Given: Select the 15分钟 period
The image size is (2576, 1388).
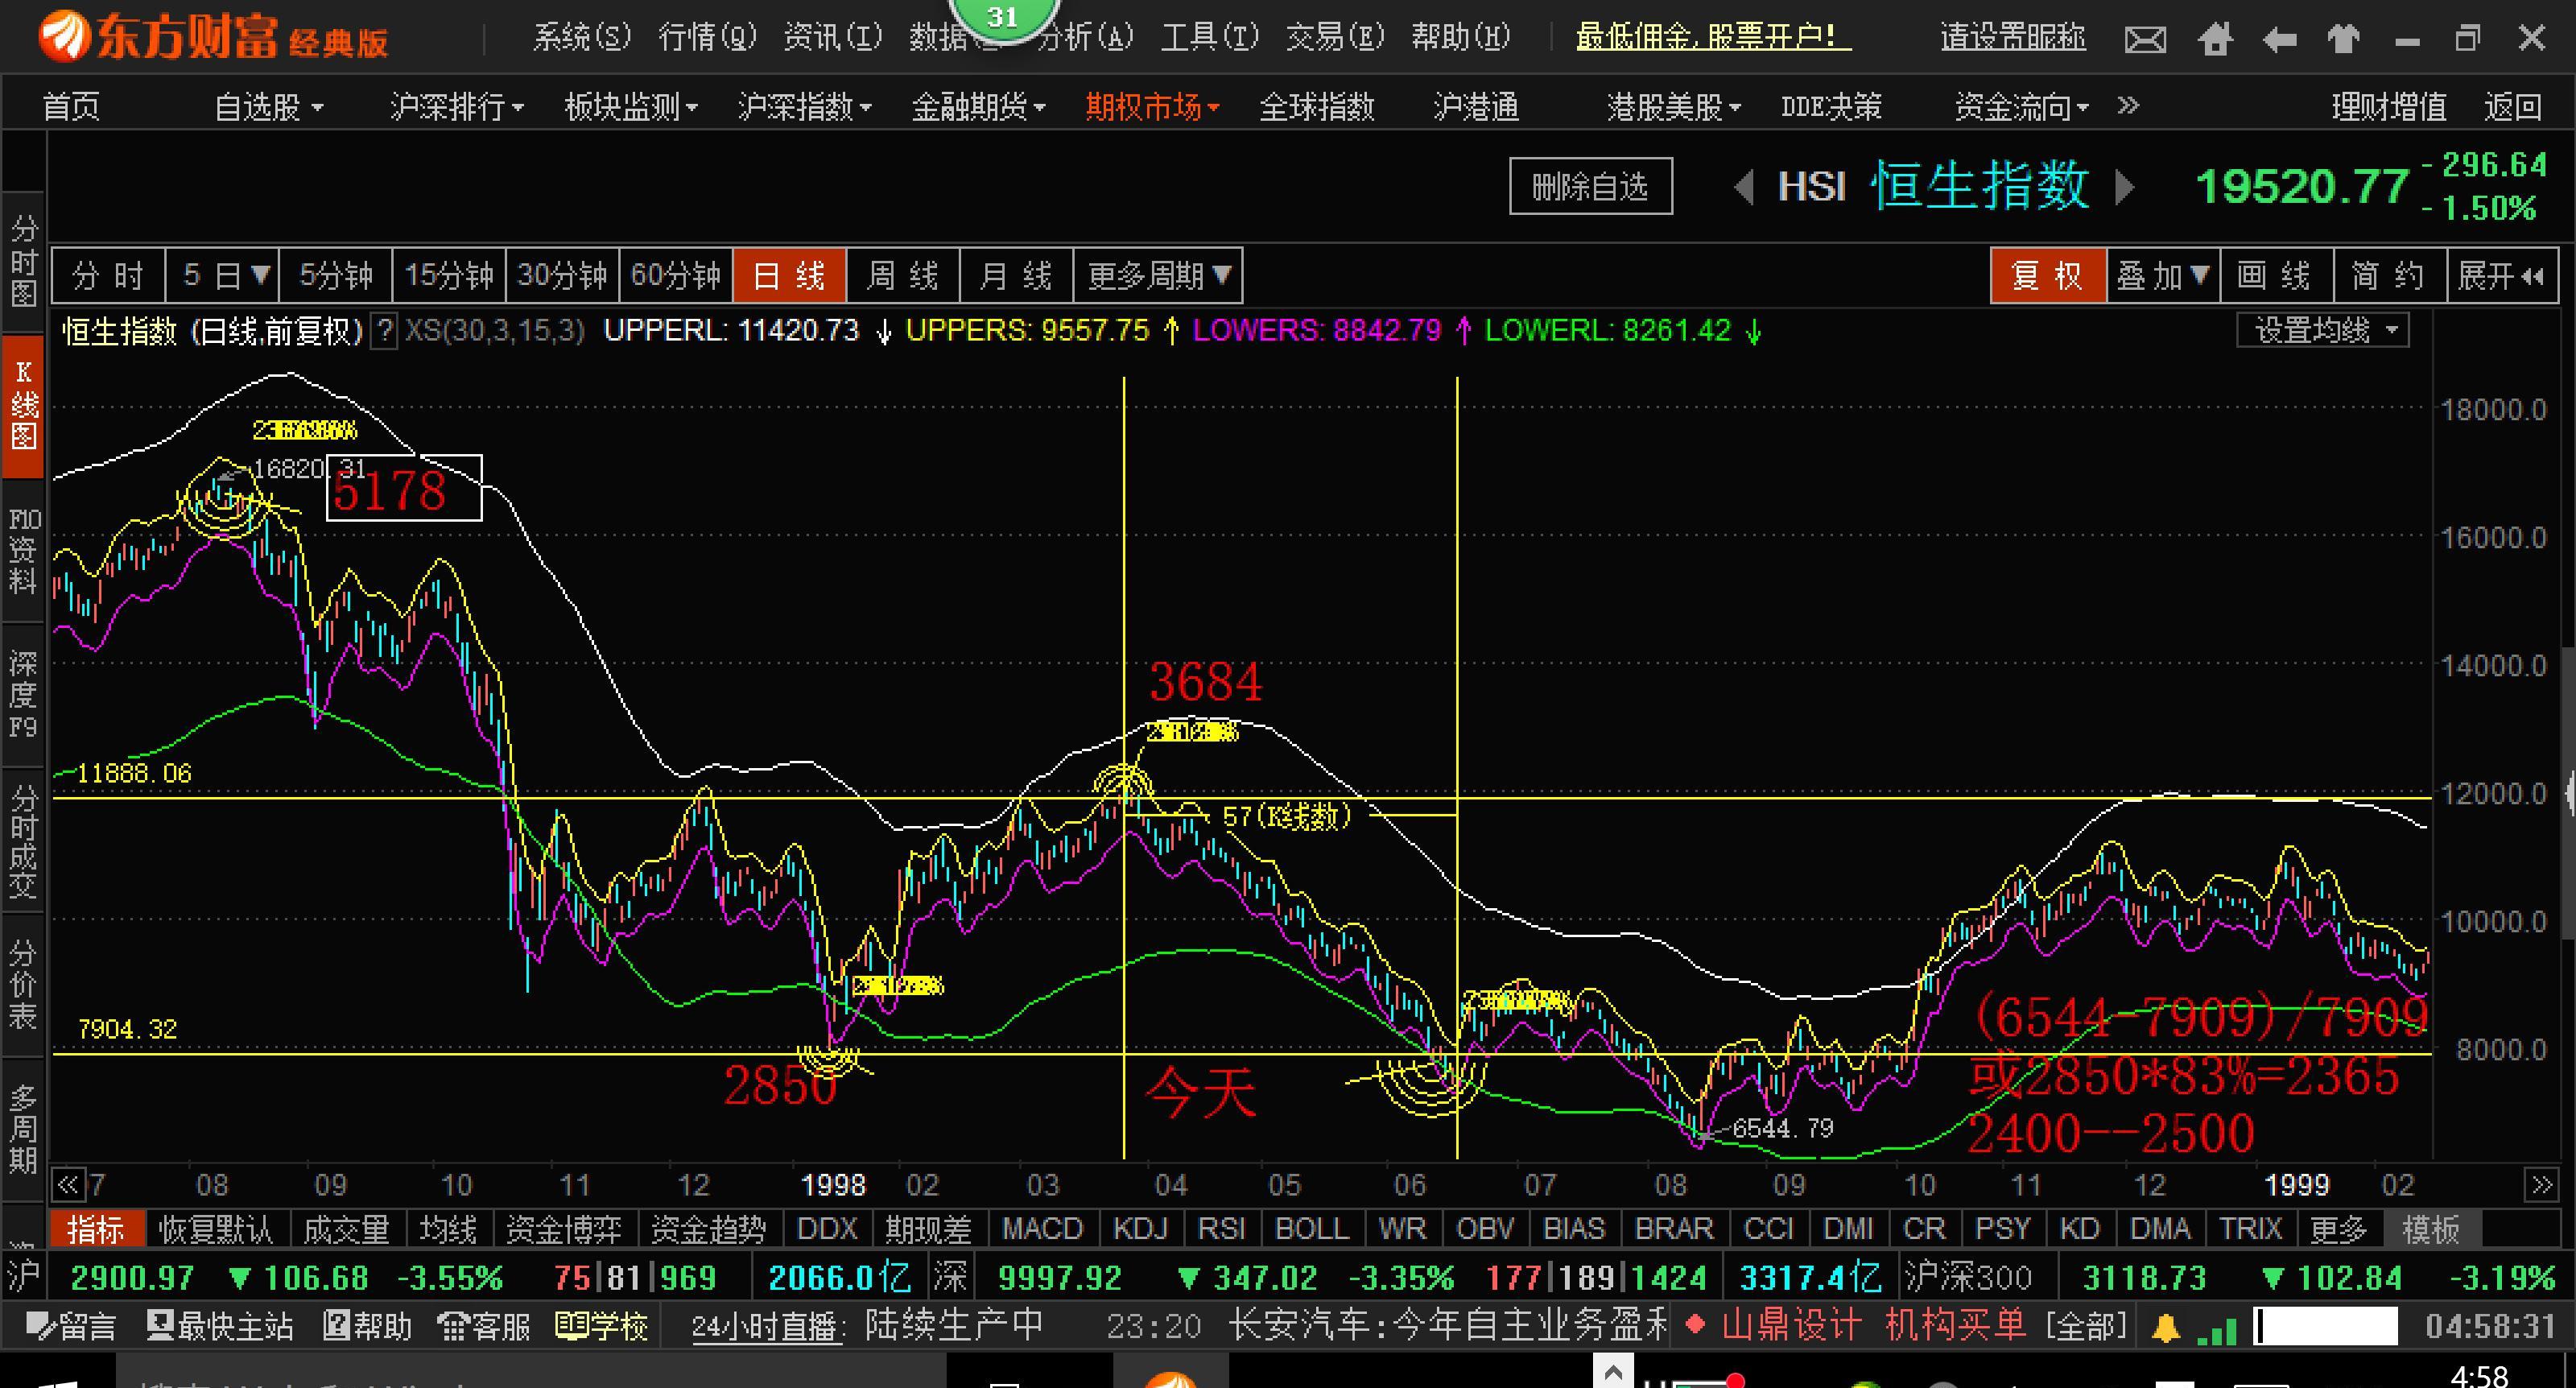Looking at the screenshot, I should coord(449,275).
